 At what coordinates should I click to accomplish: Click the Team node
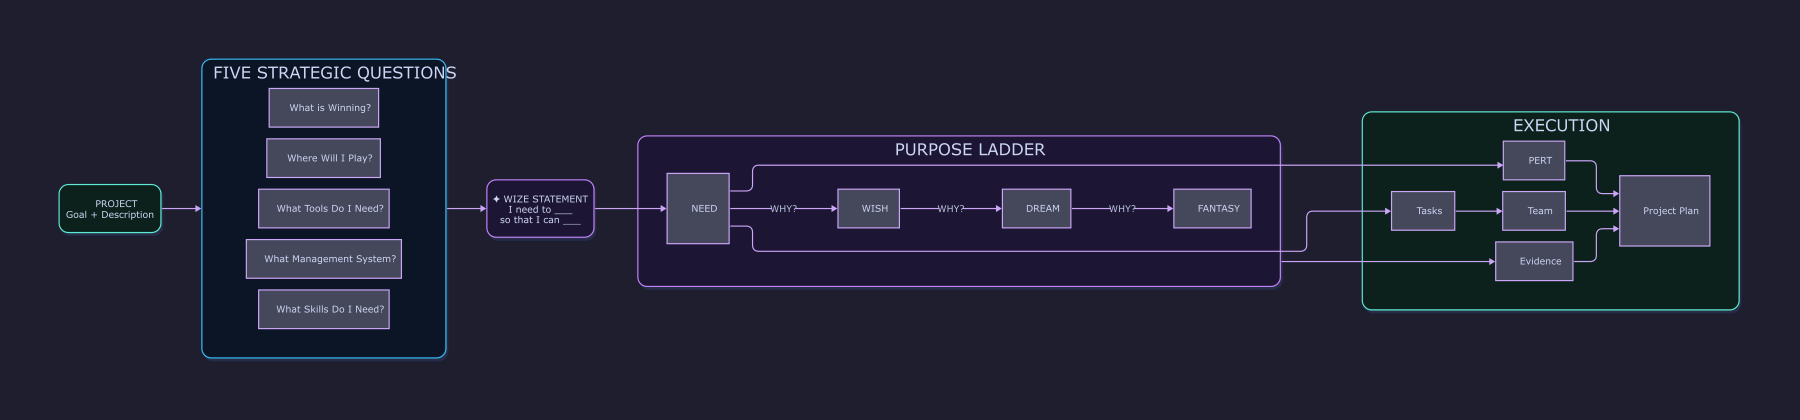[x=1534, y=211]
